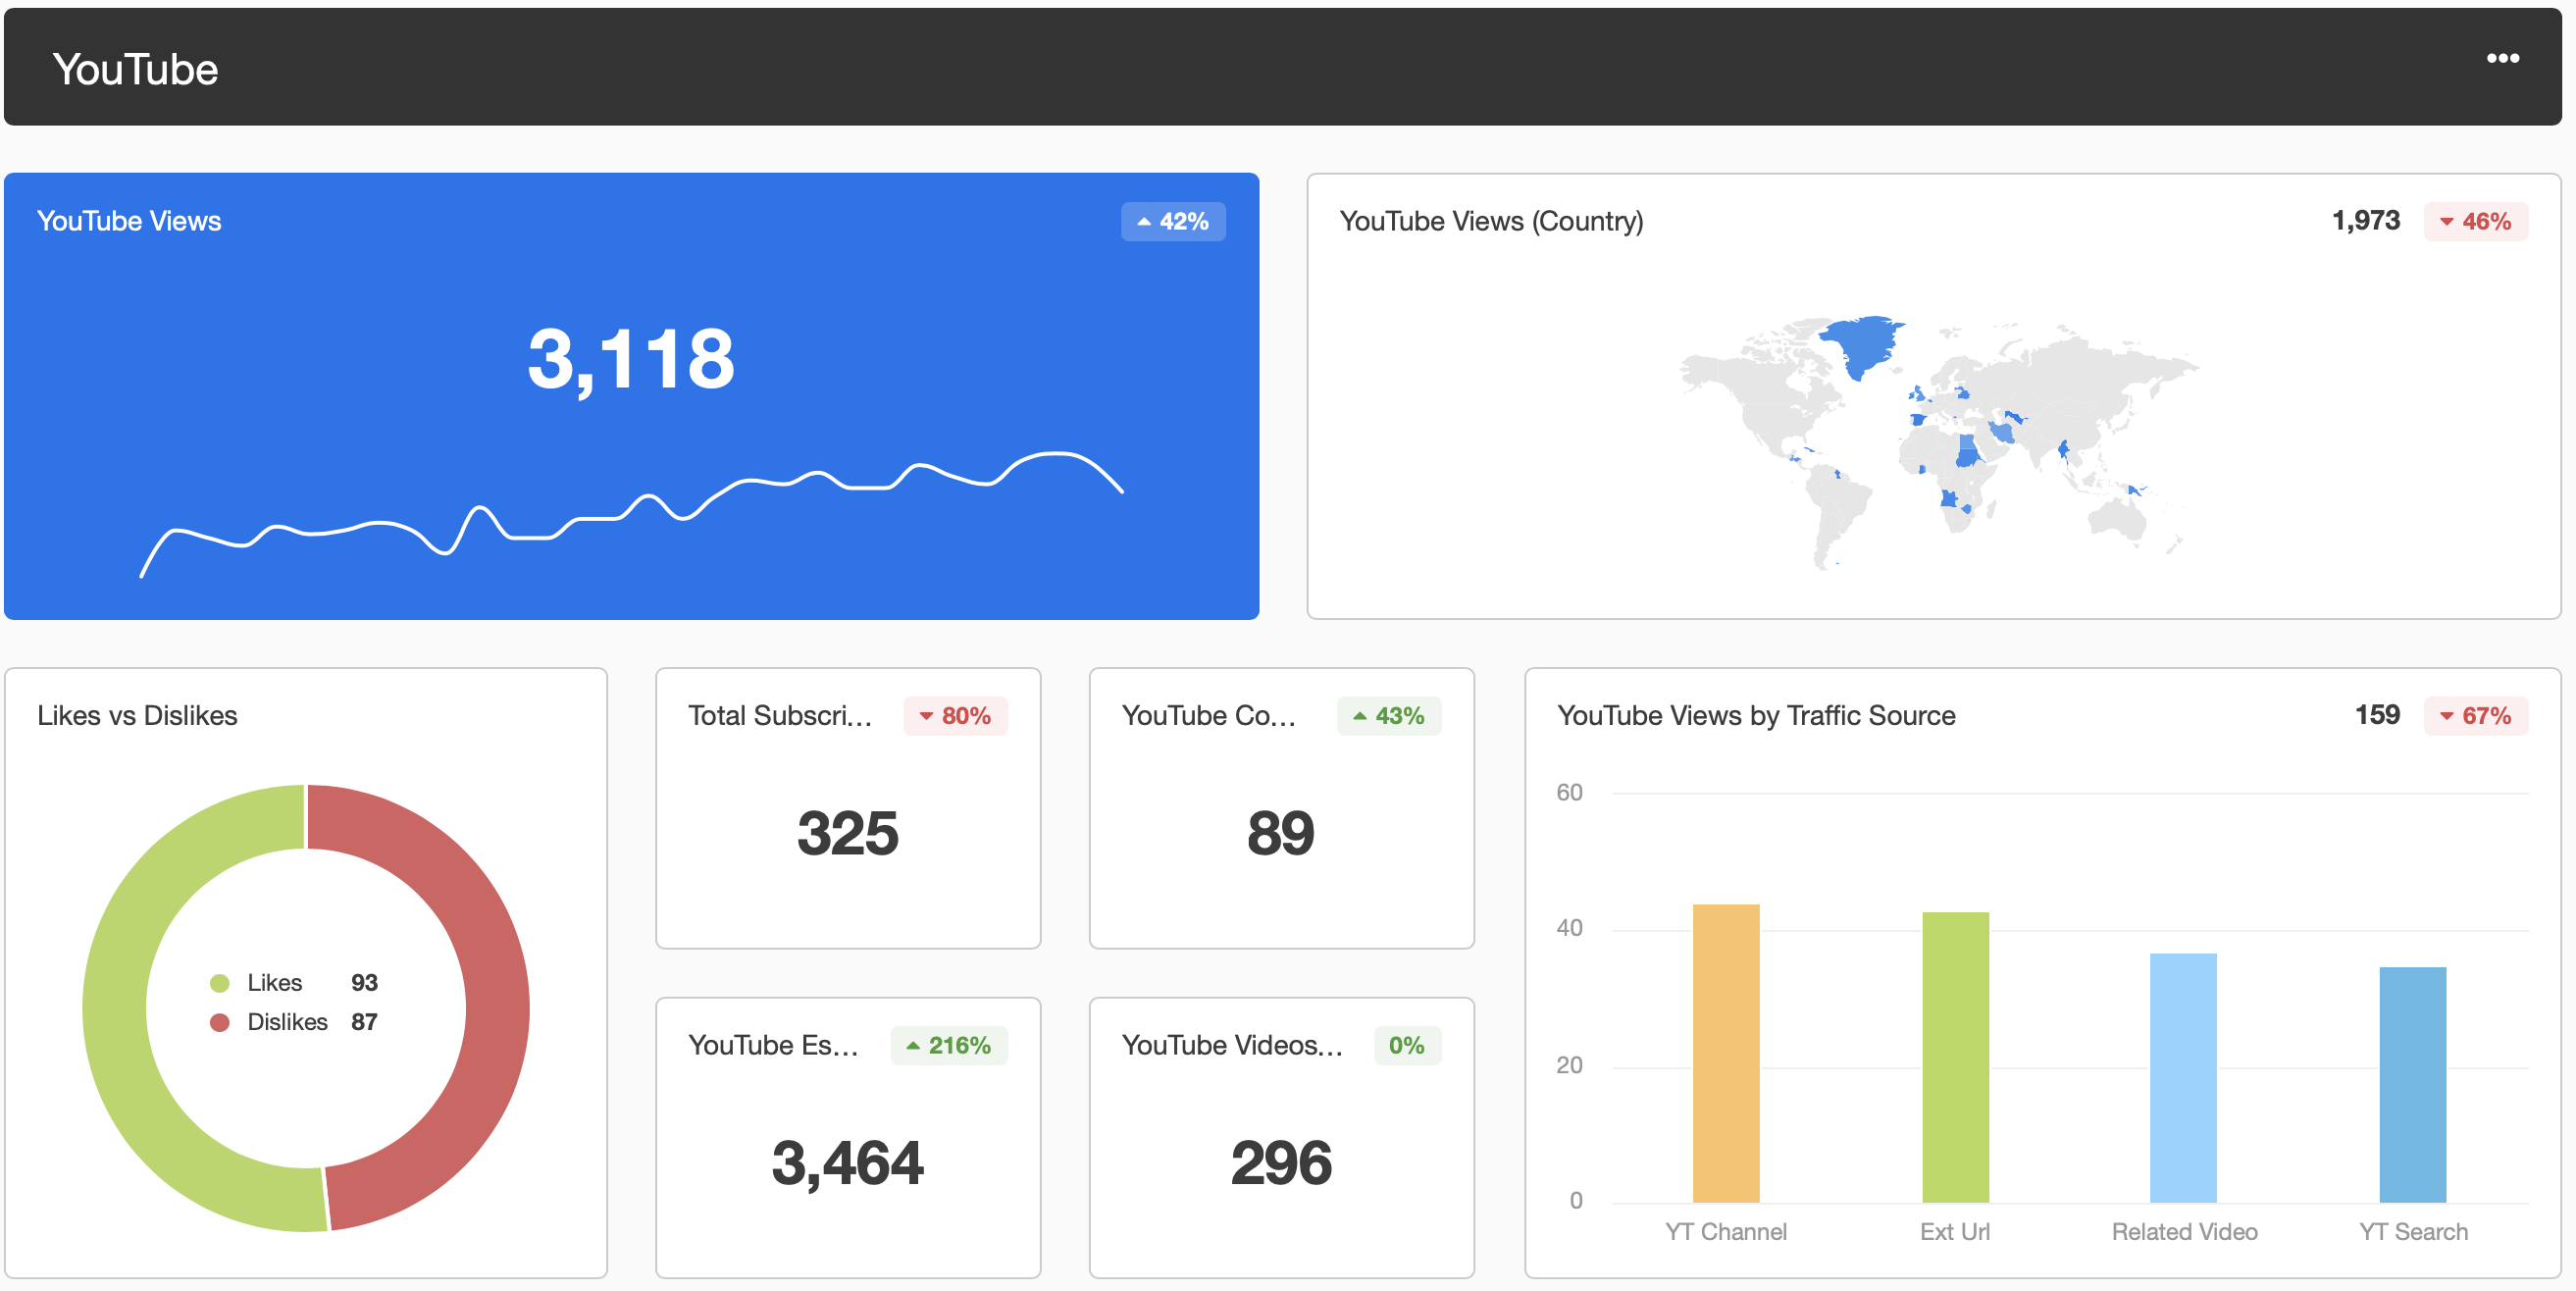The image size is (2576, 1291).
Task: Click the 80% decrease badge on Total Subscribers
Action: point(955,716)
